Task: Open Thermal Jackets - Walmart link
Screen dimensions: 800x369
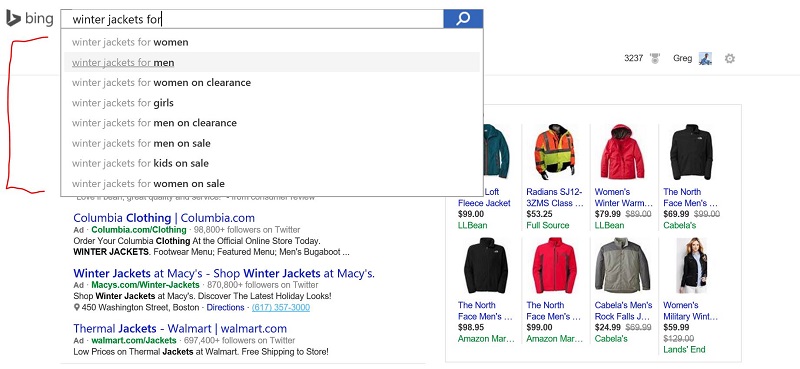Action: click(x=180, y=329)
